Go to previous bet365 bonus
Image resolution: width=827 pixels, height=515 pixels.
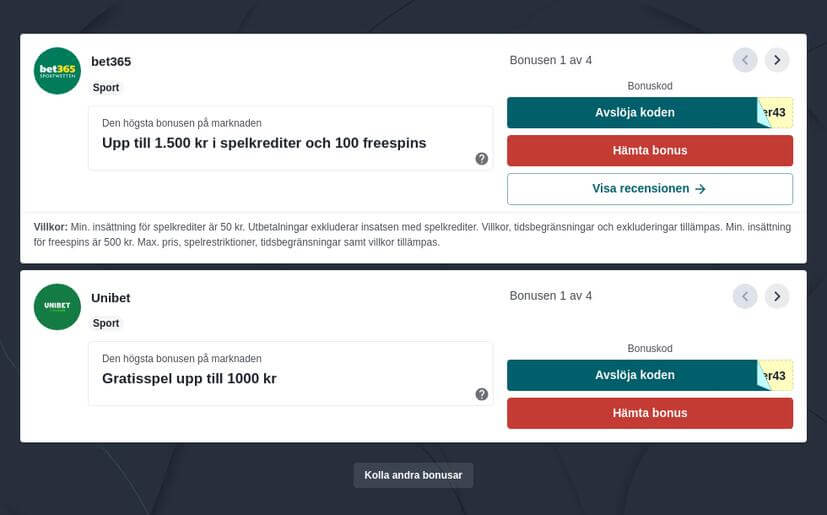[745, 60]
